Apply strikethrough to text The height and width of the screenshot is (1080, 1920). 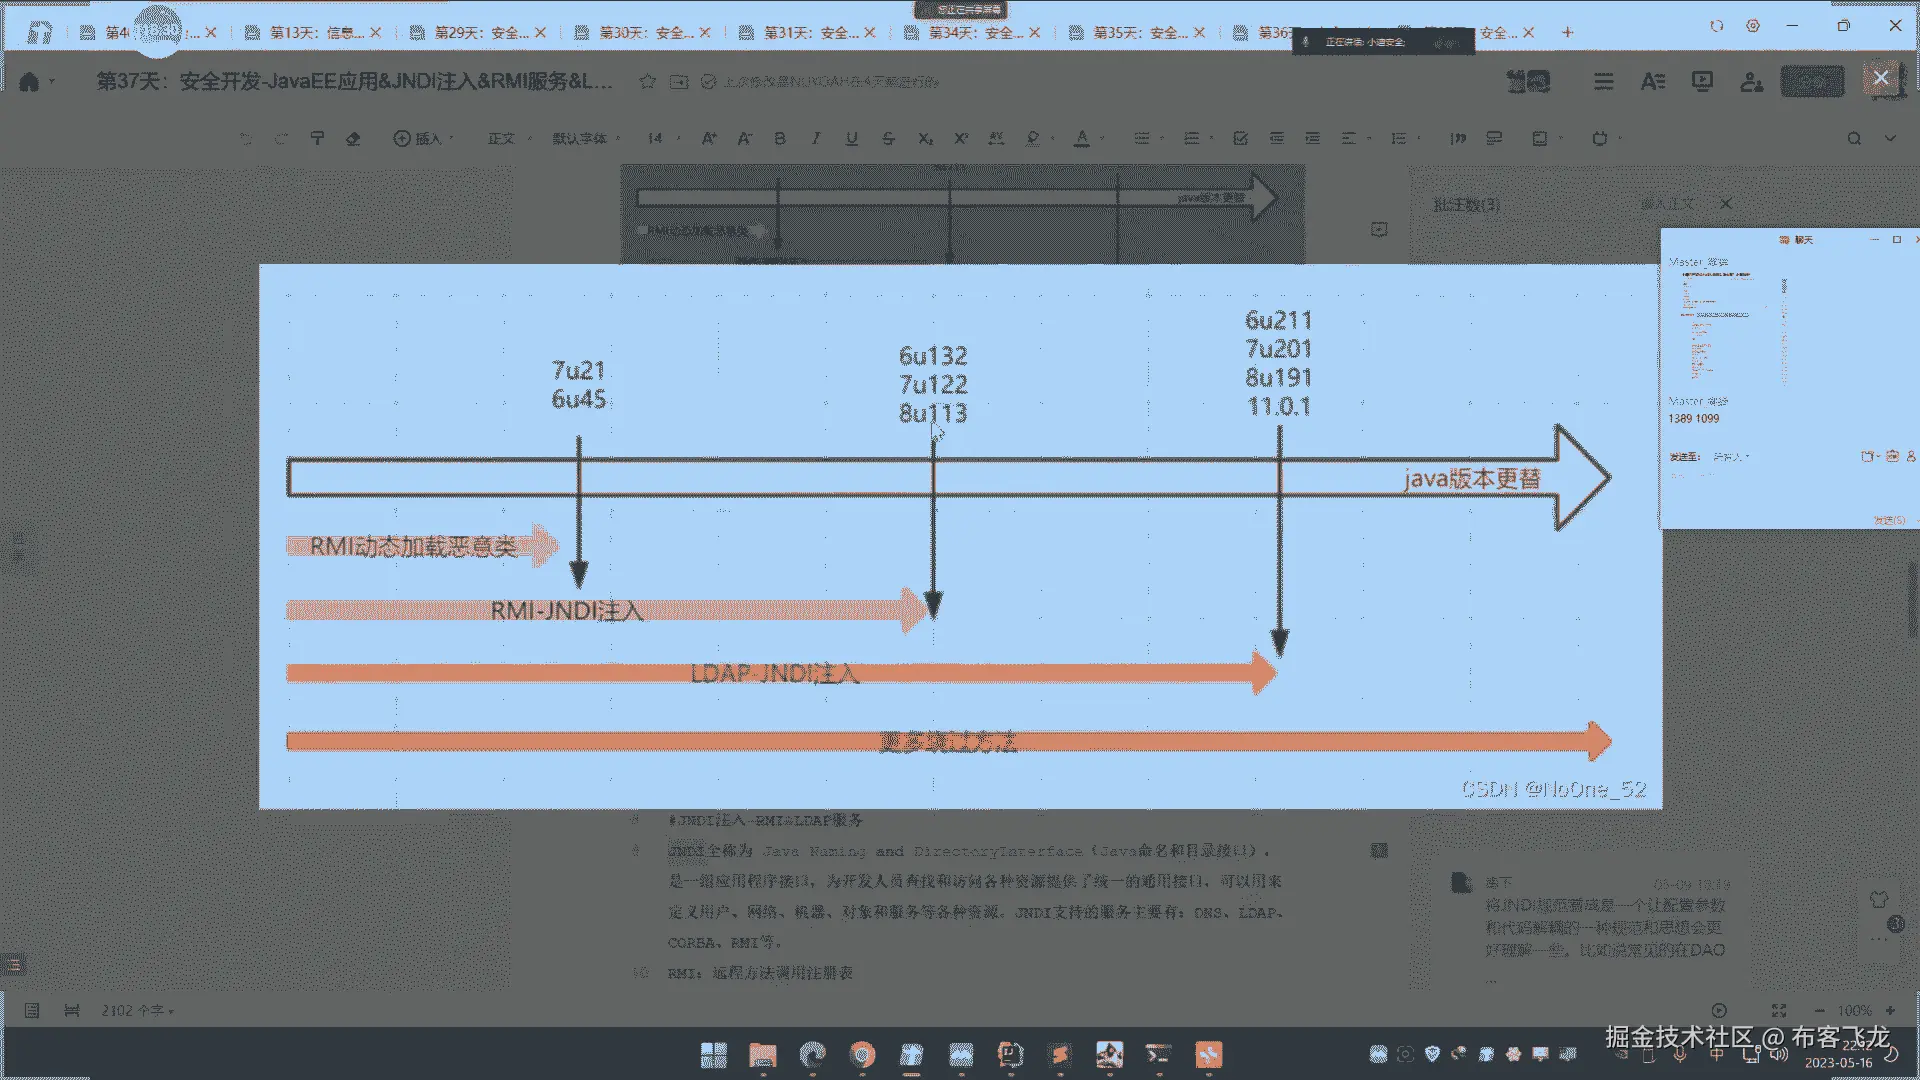pos(888,139)
